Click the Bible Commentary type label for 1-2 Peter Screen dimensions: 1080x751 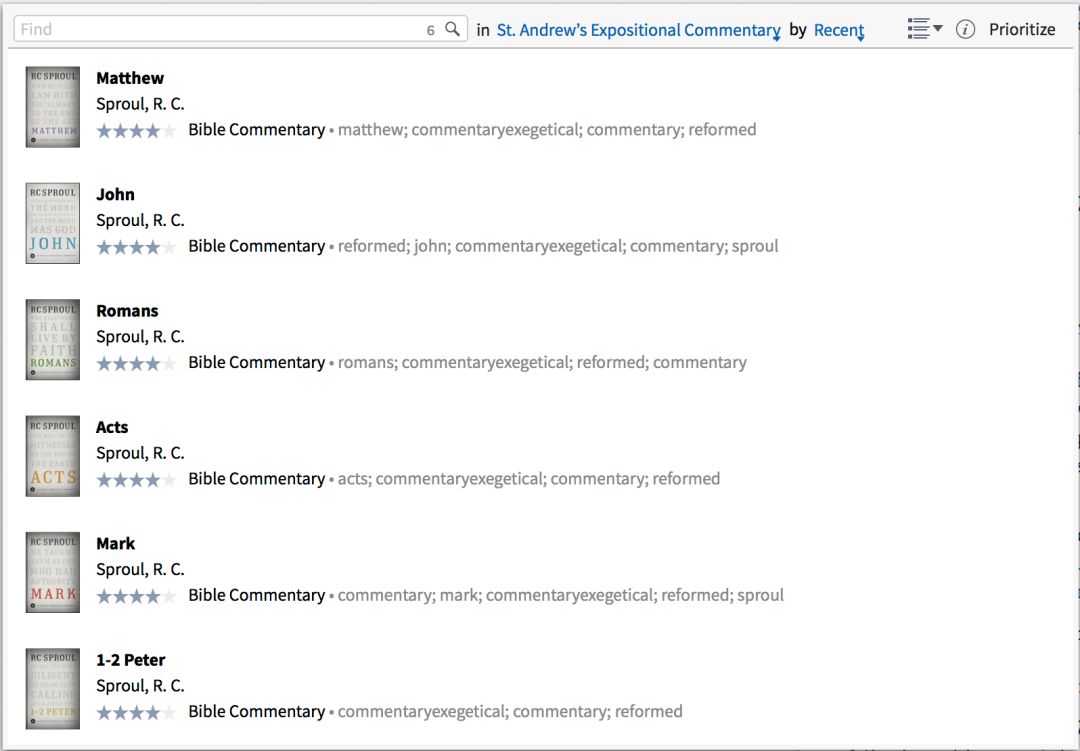point(257,712)
